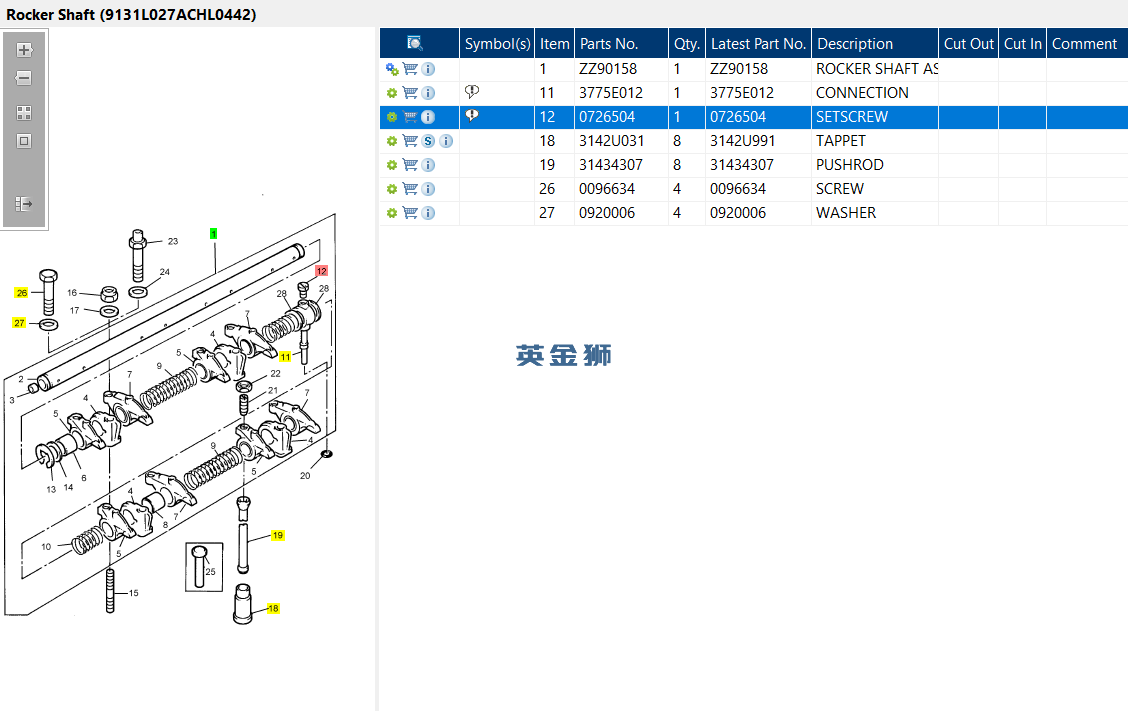Click the double-gear icon for ROCKER SHAFT row

(392, 69)
